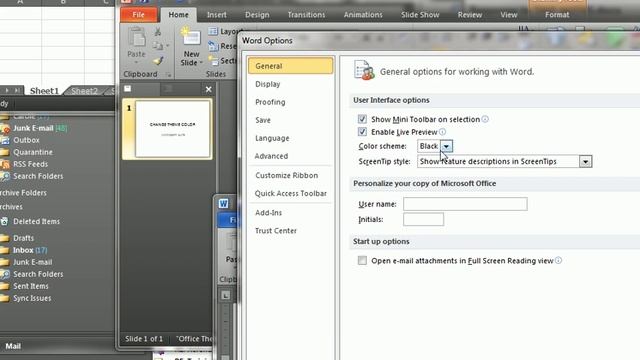This screenshot has height=360, width=640.
Task: Select Language category in Word Options
Action: (291, 138)
